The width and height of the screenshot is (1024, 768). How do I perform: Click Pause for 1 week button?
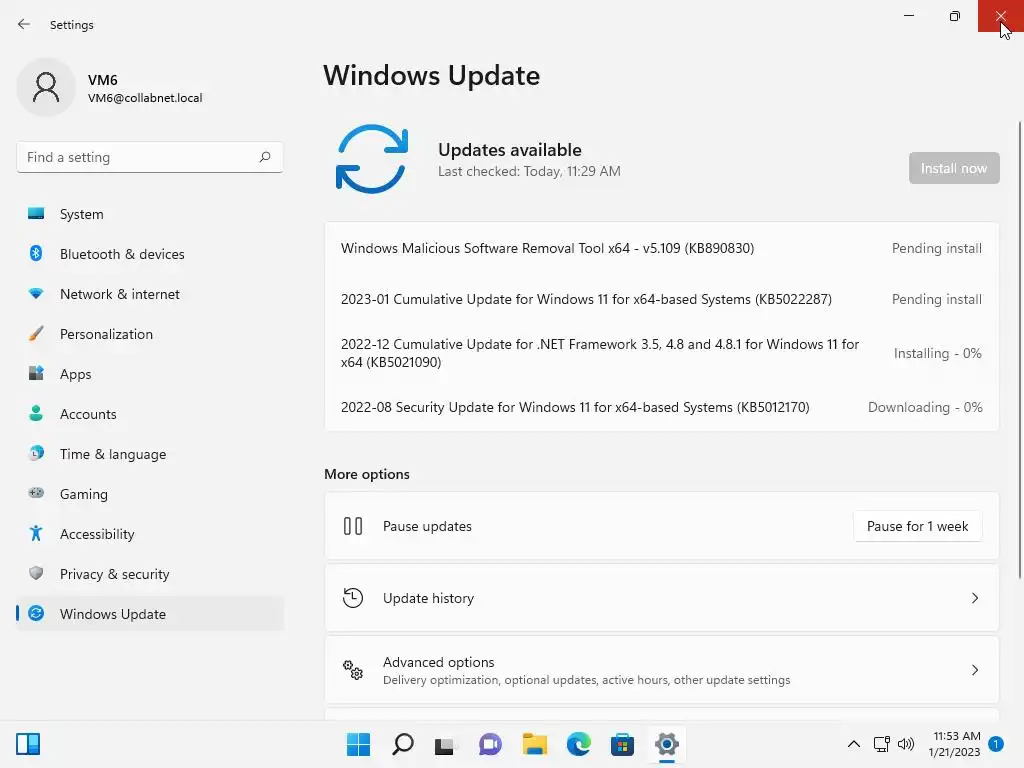click(x=917, y=526)
